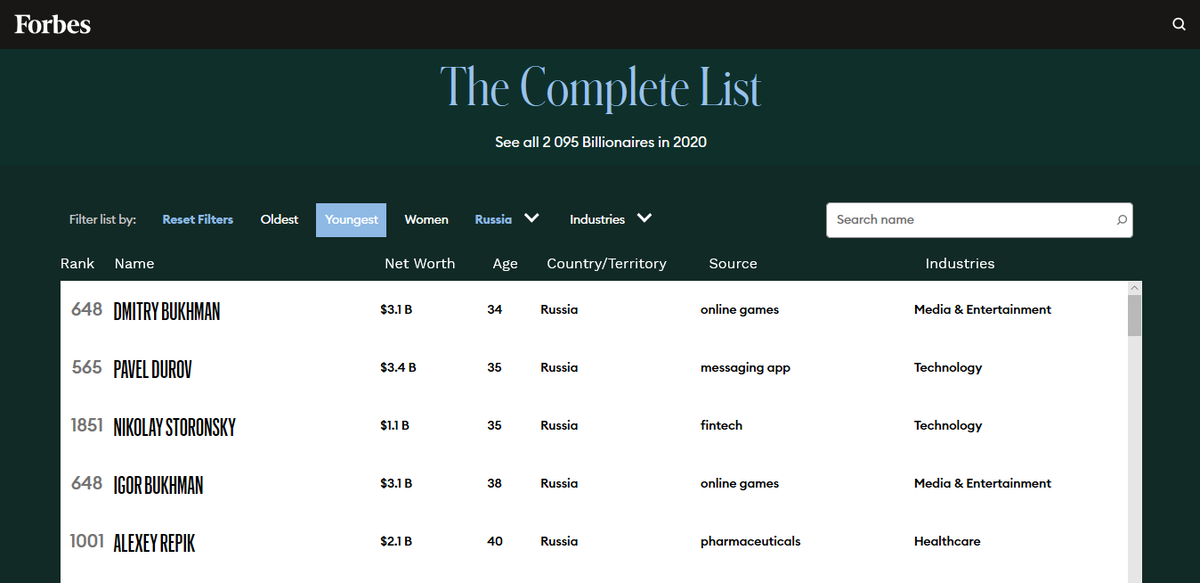Open the search magnifier icon in header
Screen dimensions: 1200x583
1179,25
